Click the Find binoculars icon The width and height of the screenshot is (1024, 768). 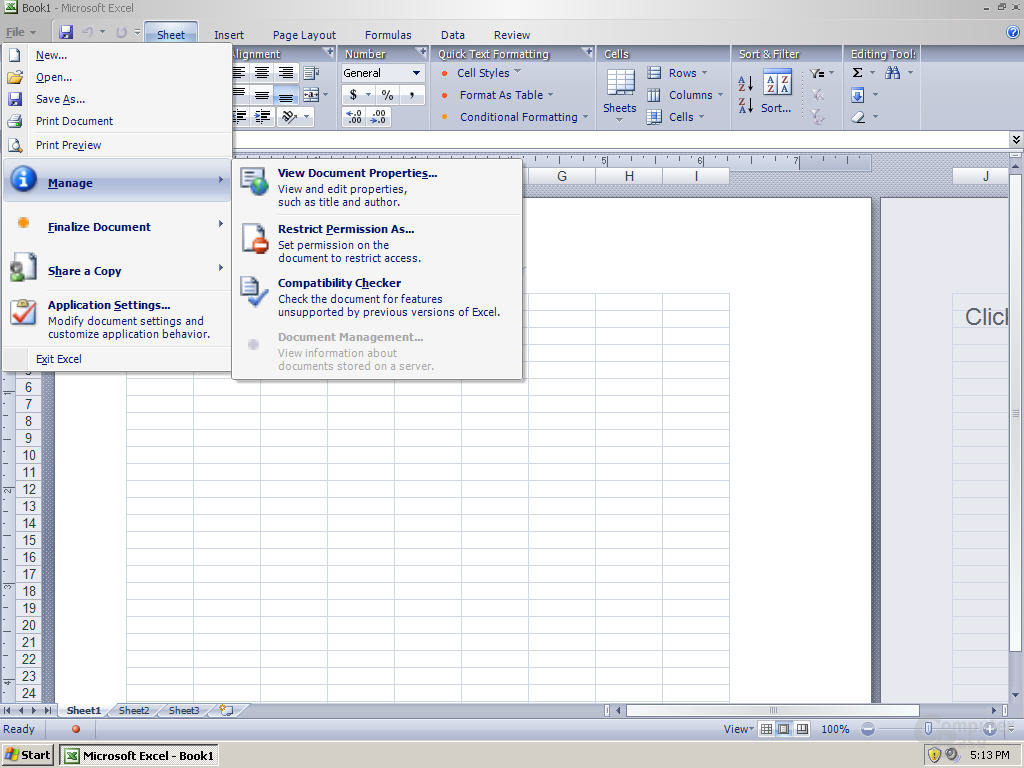click(892, 73)
